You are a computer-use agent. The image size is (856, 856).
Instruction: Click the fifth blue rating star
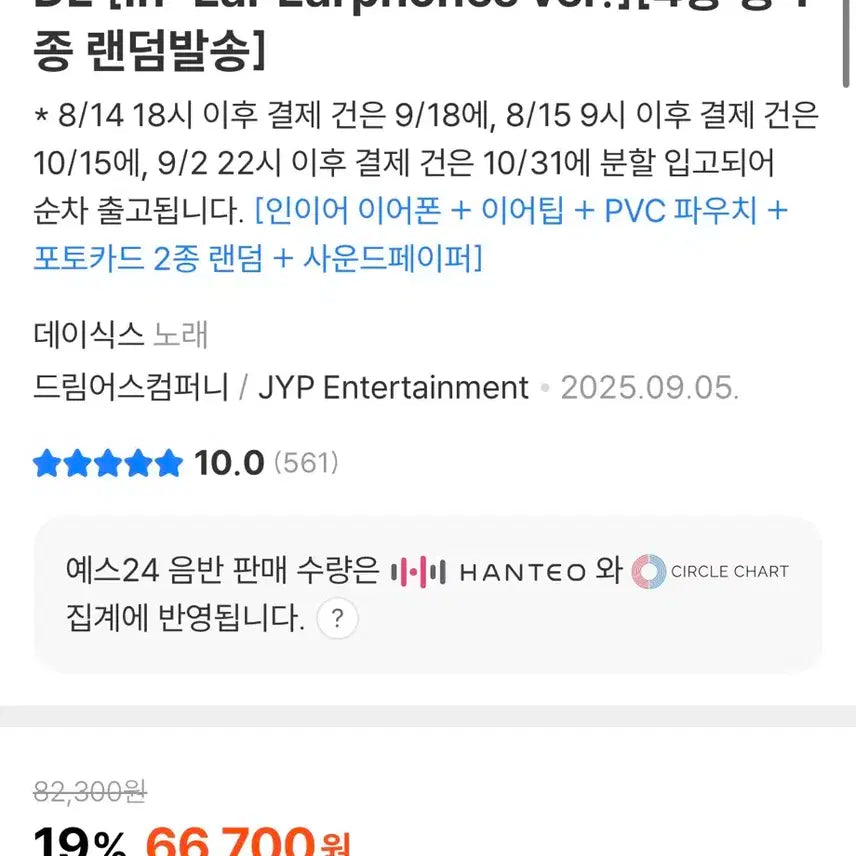point(170,463)
